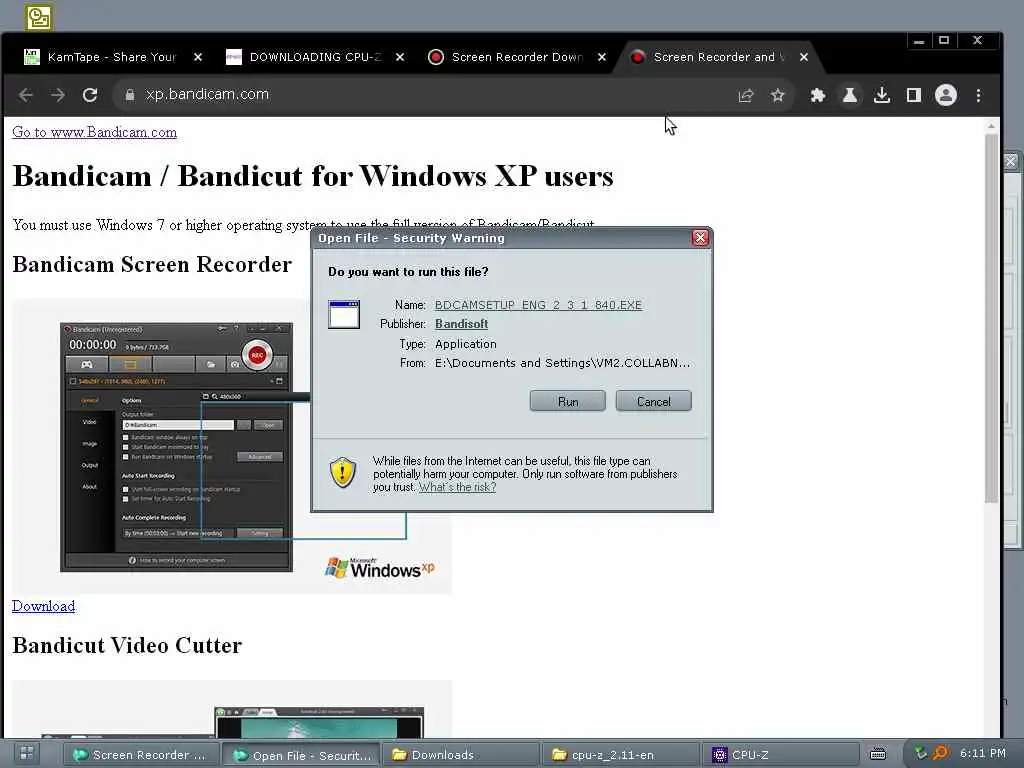Click the padlock site info icon
This screenshot has width=1024, height=768.
click(x=130, y=95)
